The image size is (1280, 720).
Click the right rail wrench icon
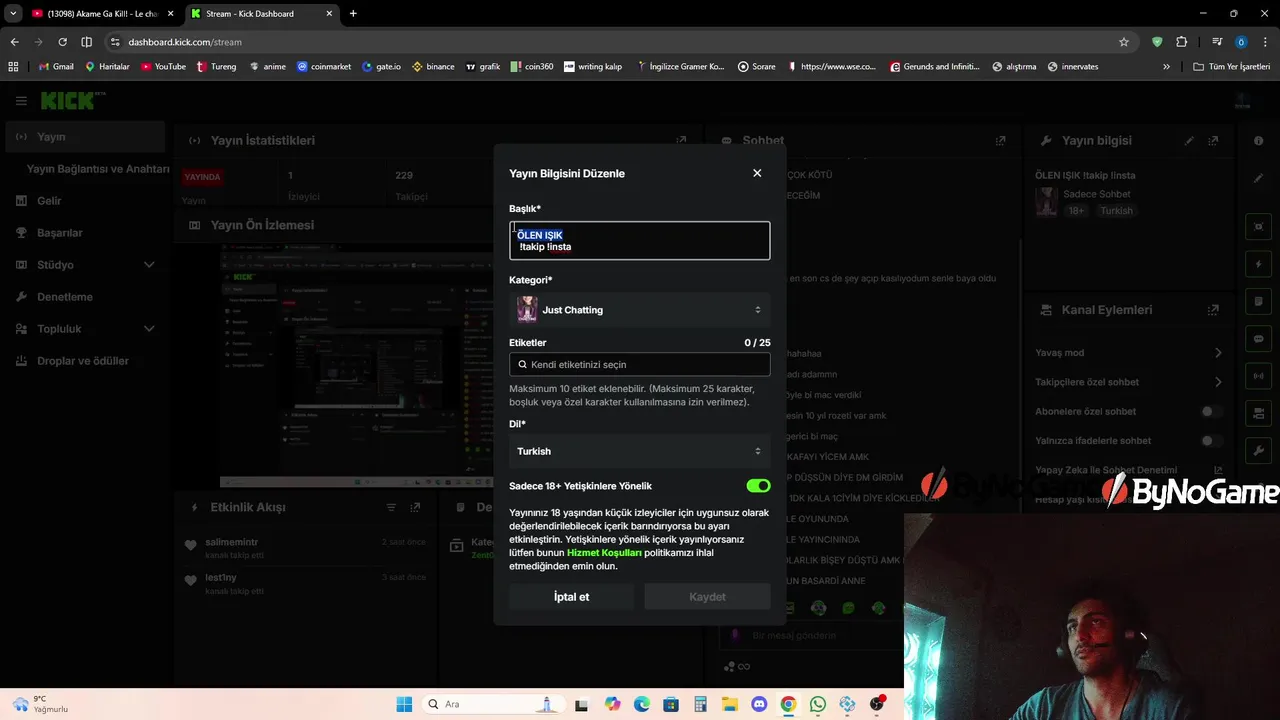tap(1259, 450)
